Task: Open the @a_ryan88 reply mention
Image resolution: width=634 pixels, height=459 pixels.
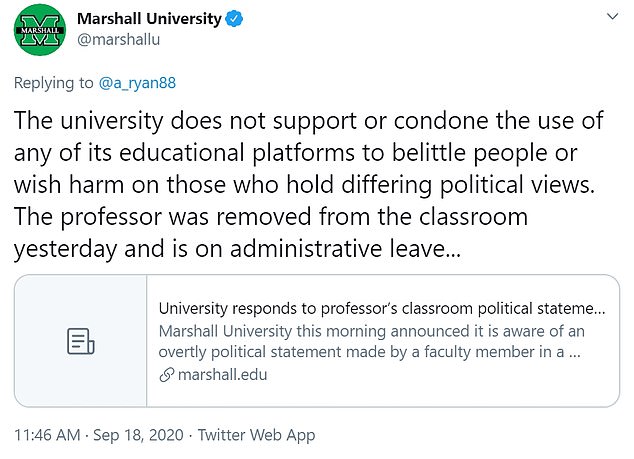Action: point(137,83)
